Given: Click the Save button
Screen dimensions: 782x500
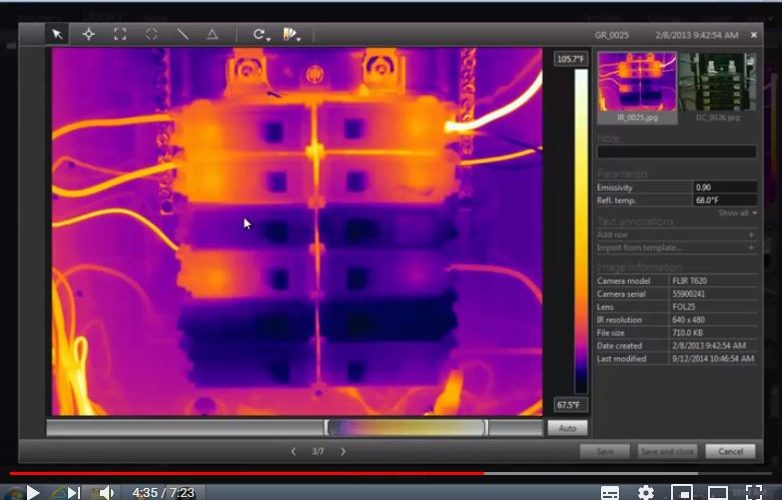Looking at the screenshot, I should point(605,452).
